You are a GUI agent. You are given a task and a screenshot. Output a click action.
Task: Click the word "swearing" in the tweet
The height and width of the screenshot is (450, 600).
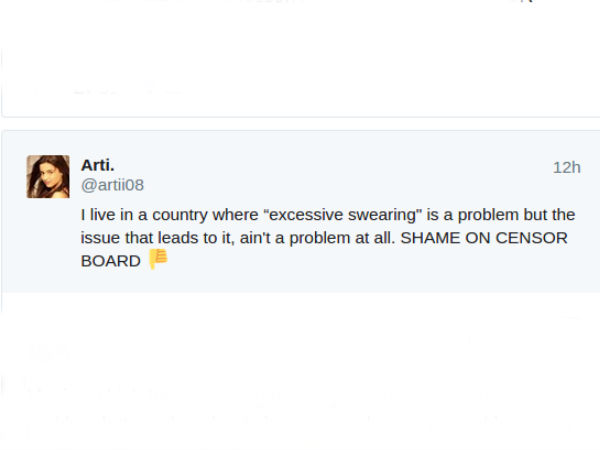tap(378, 215)
